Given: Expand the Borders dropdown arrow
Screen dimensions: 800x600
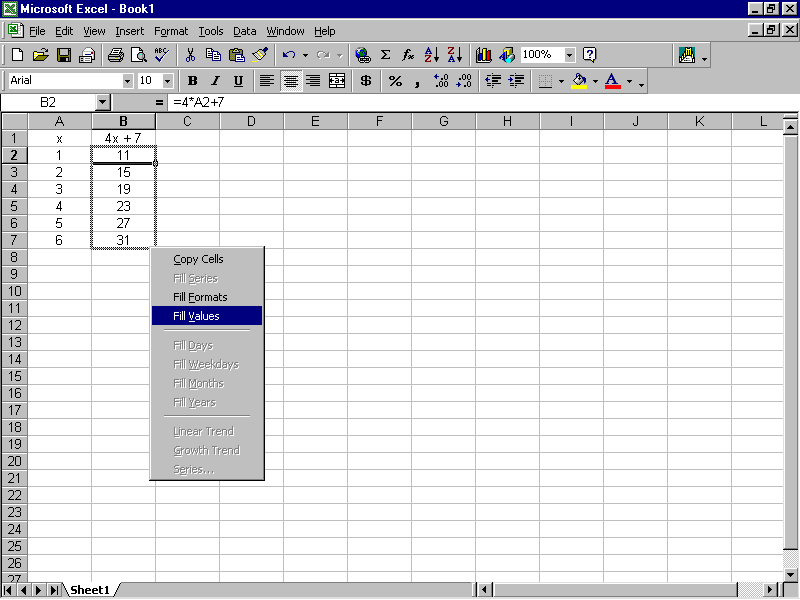Looking at the screenshot, I should [x=561, y=81].
